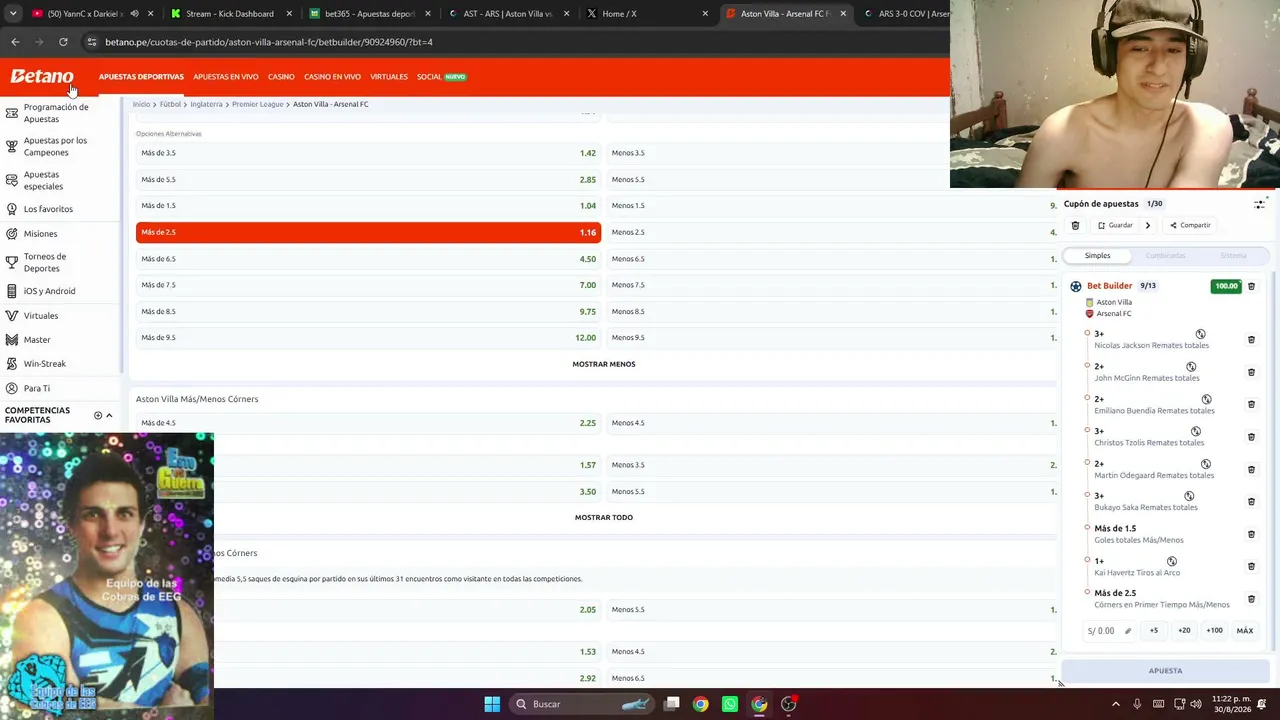This screenshot has height=720, width=1280.
Task: Remove the Emiliano Buendía Remates totales selection
Action: point(1251,404)
